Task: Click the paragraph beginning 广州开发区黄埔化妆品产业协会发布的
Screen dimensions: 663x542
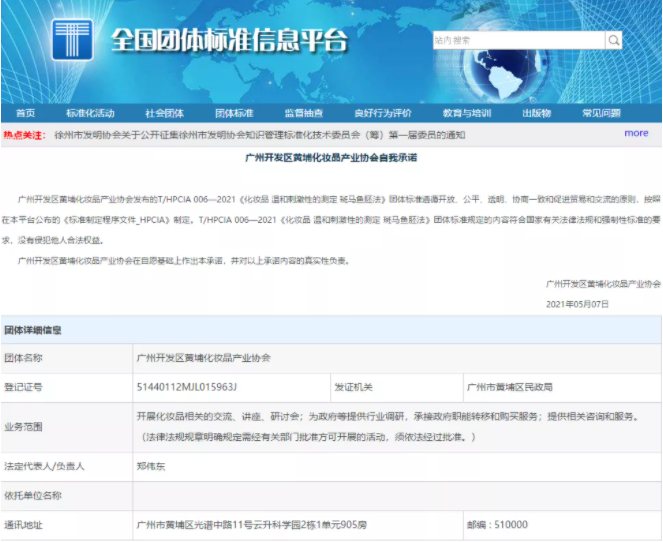Action: 331,220
